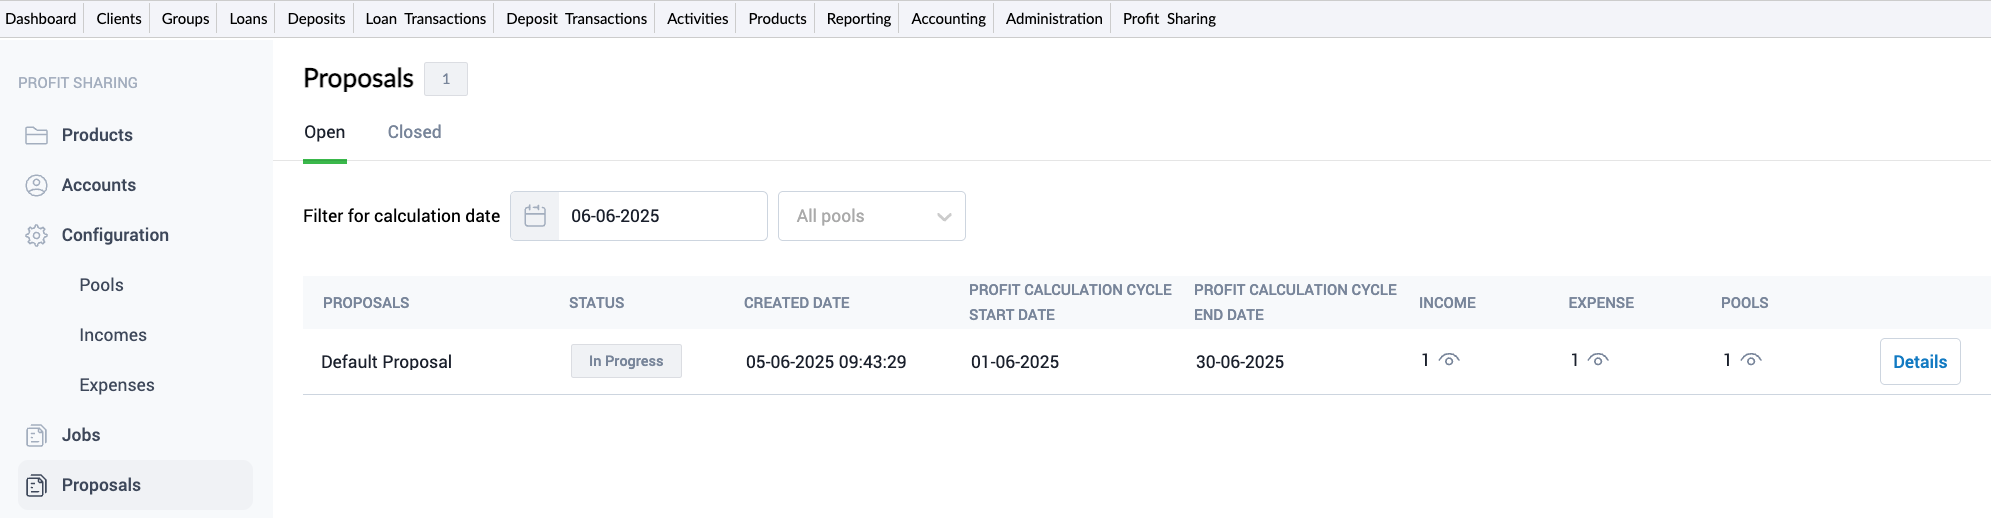Open the Reporting menu item
This screenshot has width=1991, height=518.
858,19
